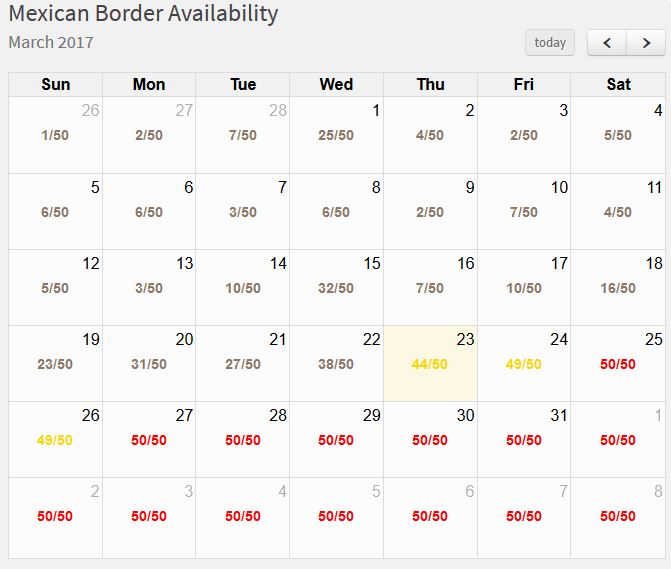The height and width of the screenshot is (569, 671).
Task: Select the 25/50 entry on March 1
Action: pos(336,135)
